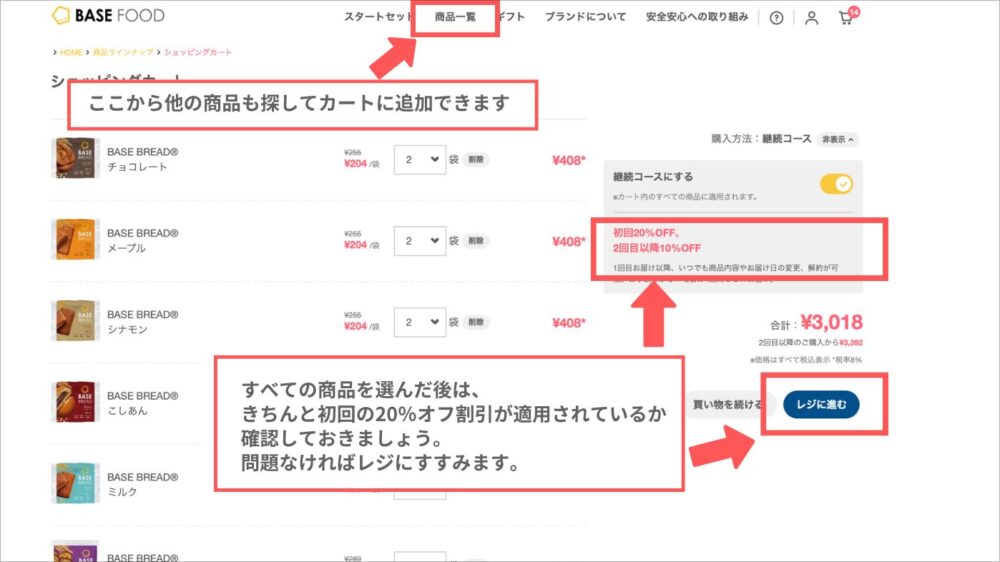
Task: Open ギフト menu item
Action: (x=512, y=17)
